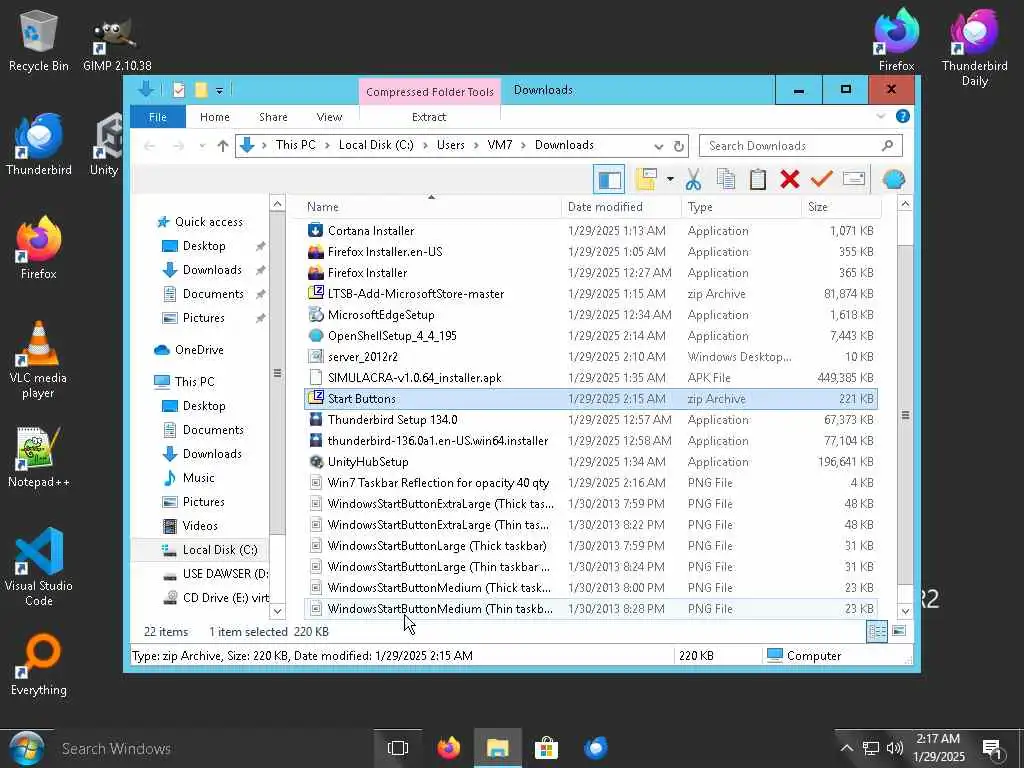Click the volume speaker icon in the system tray
Screen dimensions: 1024x768
point(895,748)
